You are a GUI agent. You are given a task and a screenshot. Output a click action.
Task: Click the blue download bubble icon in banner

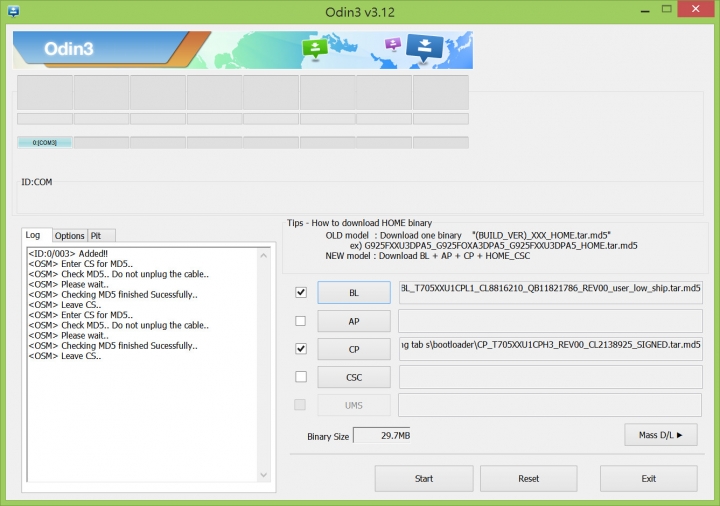tap(424, 48)
